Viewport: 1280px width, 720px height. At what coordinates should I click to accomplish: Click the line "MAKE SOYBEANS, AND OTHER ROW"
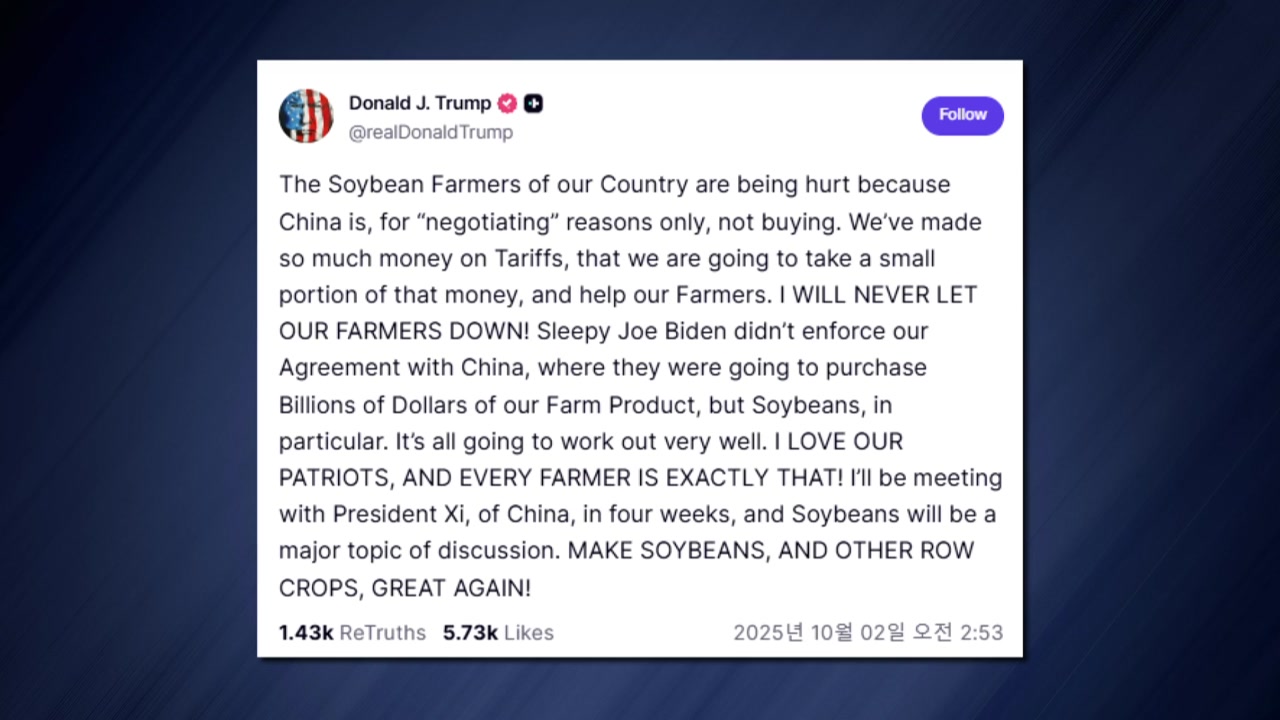[x=770, y=551]
